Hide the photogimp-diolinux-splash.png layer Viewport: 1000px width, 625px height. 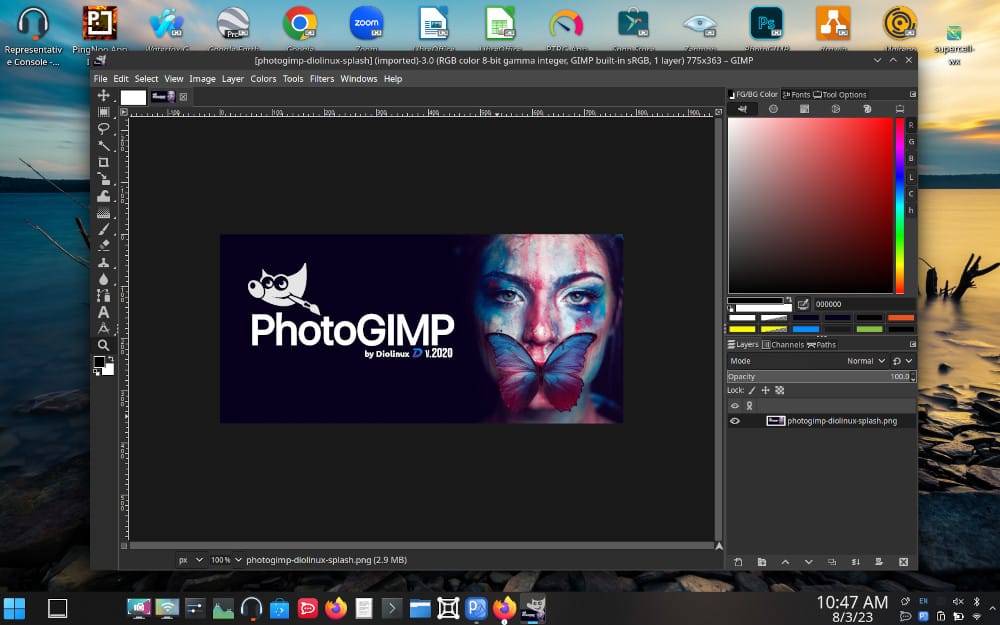coord(735,421)
